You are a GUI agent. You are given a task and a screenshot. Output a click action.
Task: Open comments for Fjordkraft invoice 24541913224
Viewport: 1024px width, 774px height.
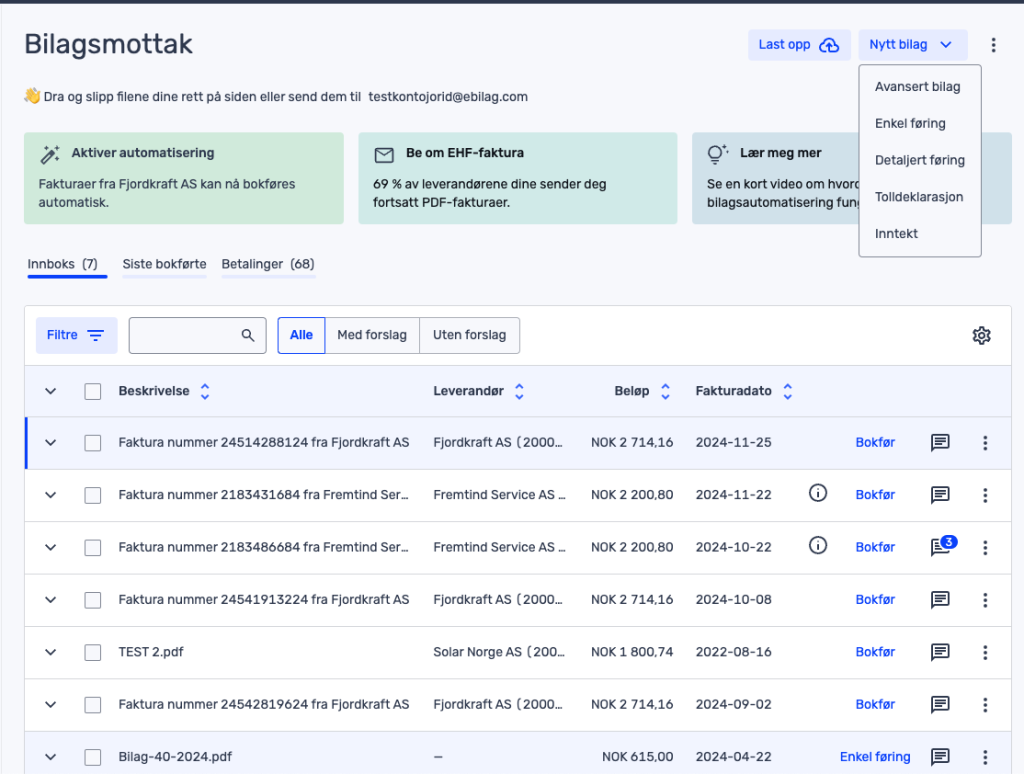pos(940,600)
